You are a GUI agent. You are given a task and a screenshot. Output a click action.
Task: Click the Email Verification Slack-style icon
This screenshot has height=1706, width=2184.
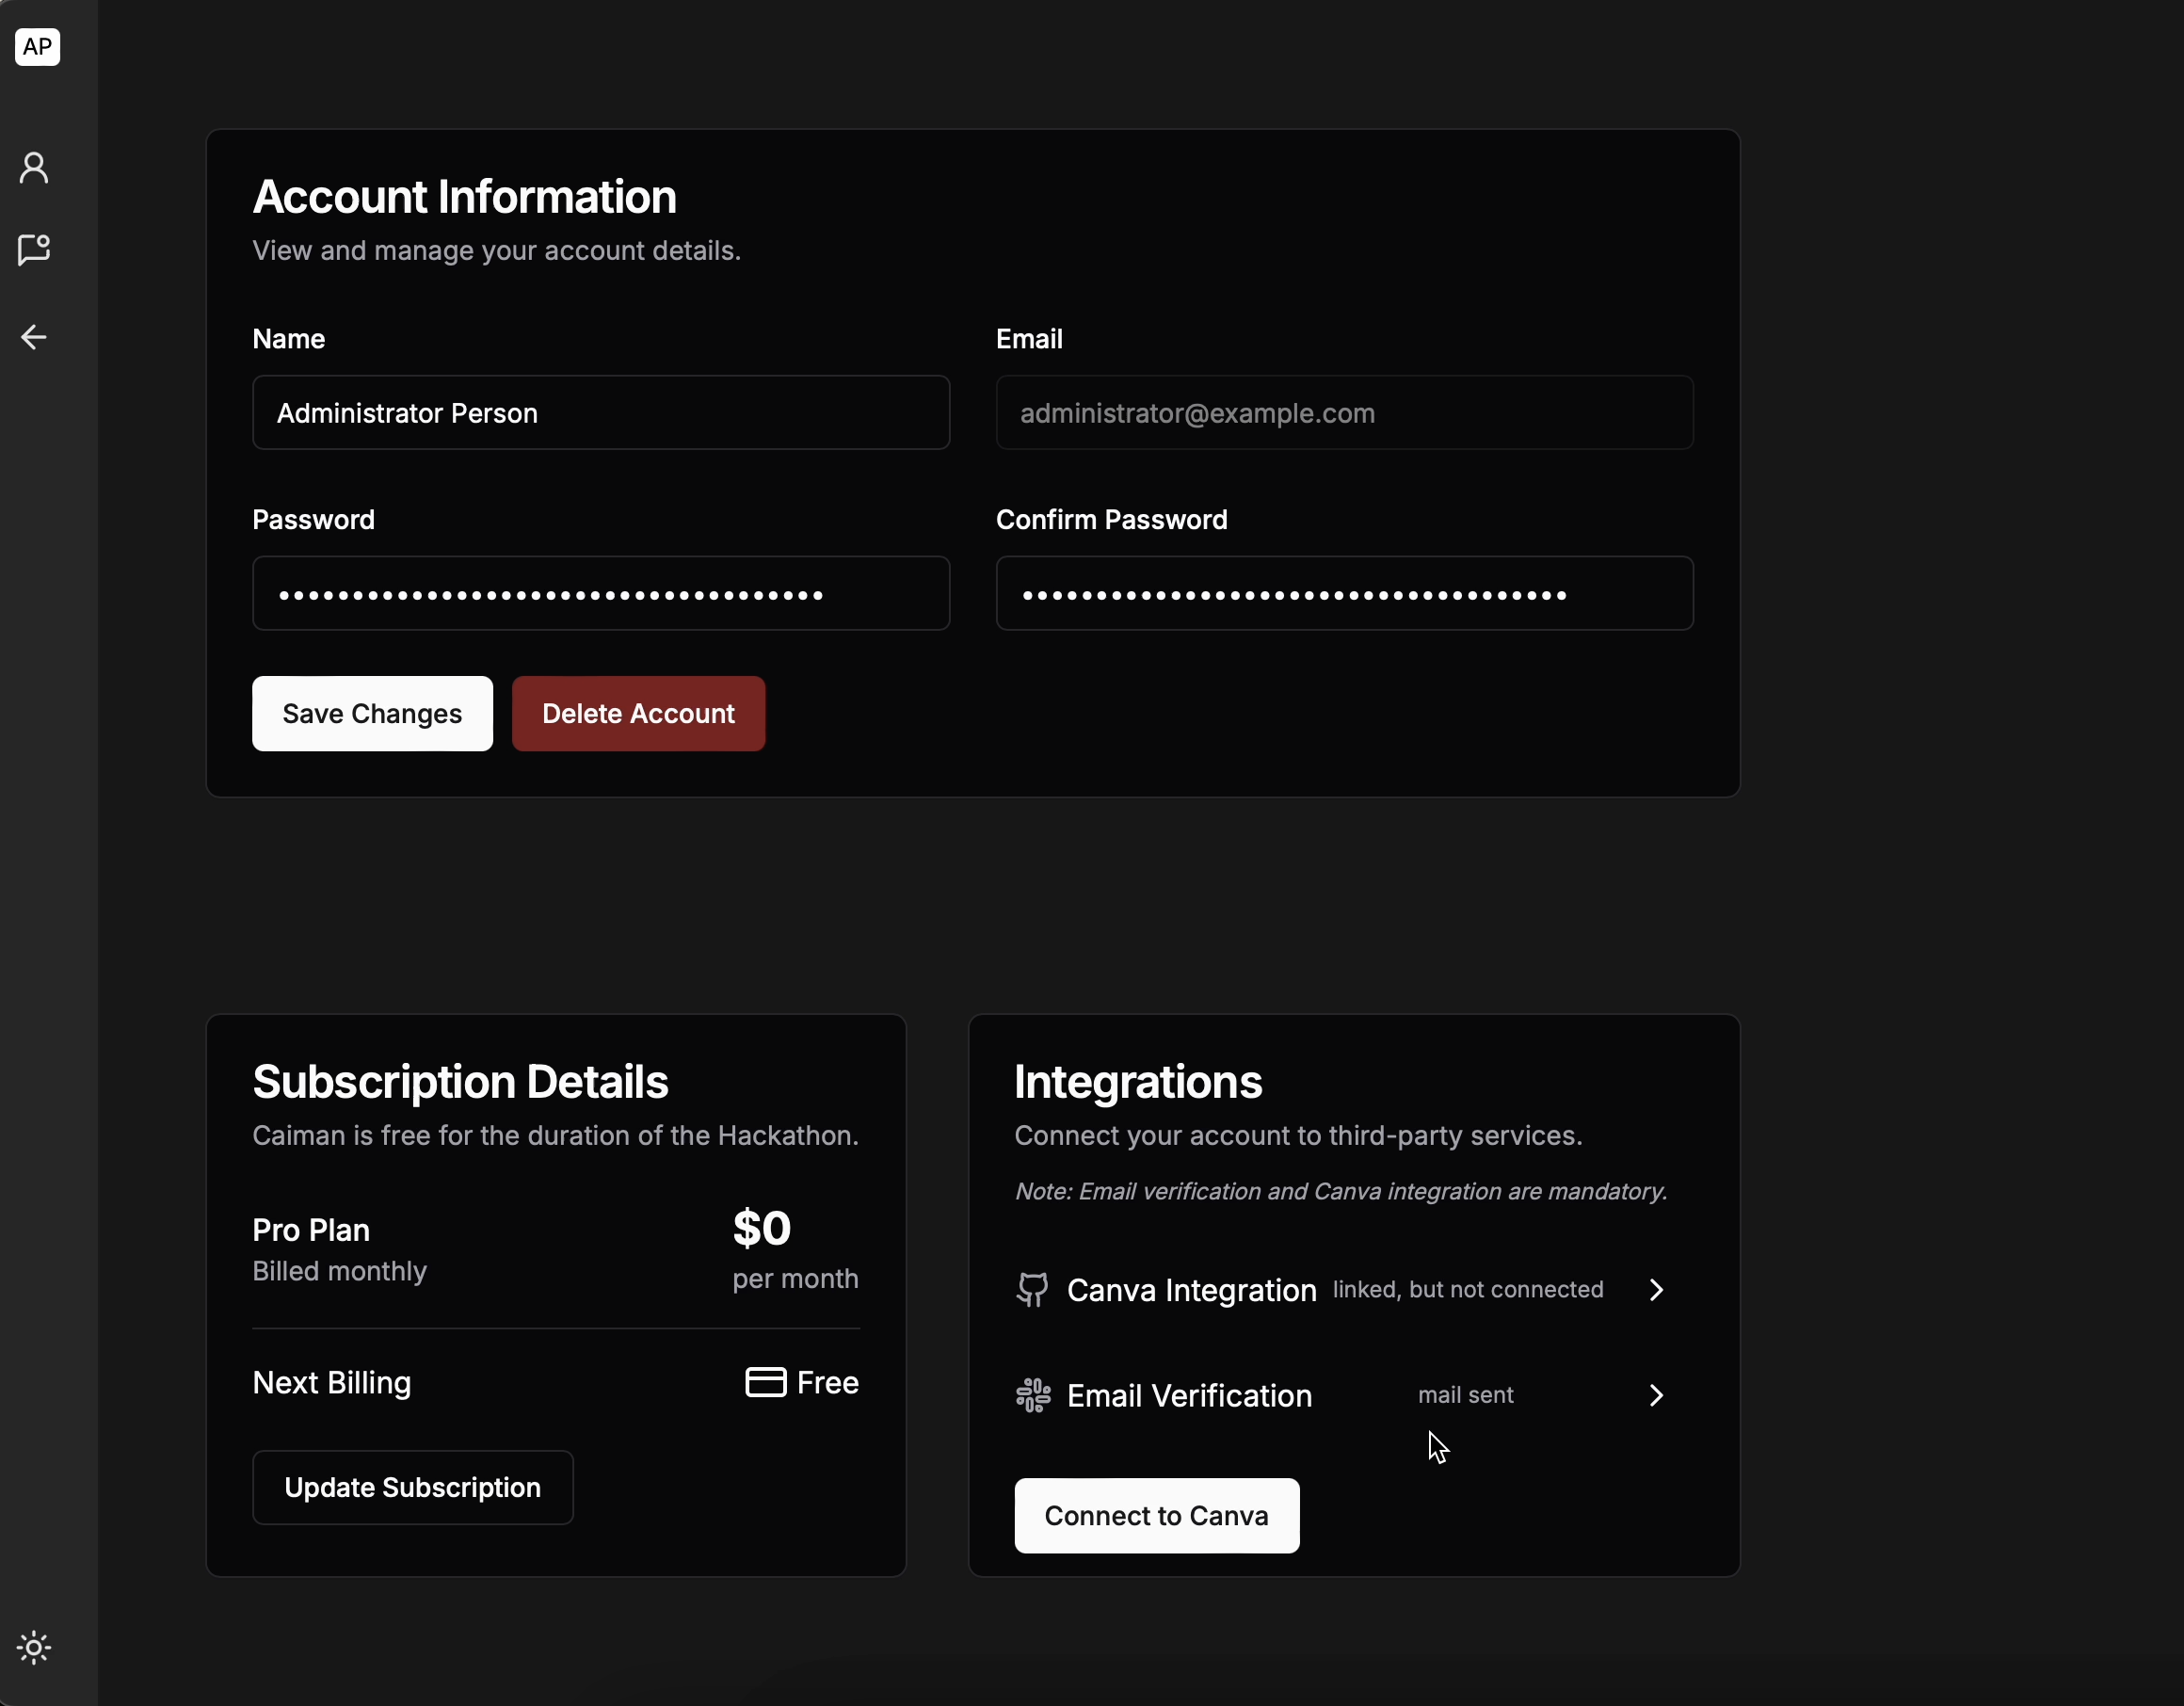[1033, 1395]
